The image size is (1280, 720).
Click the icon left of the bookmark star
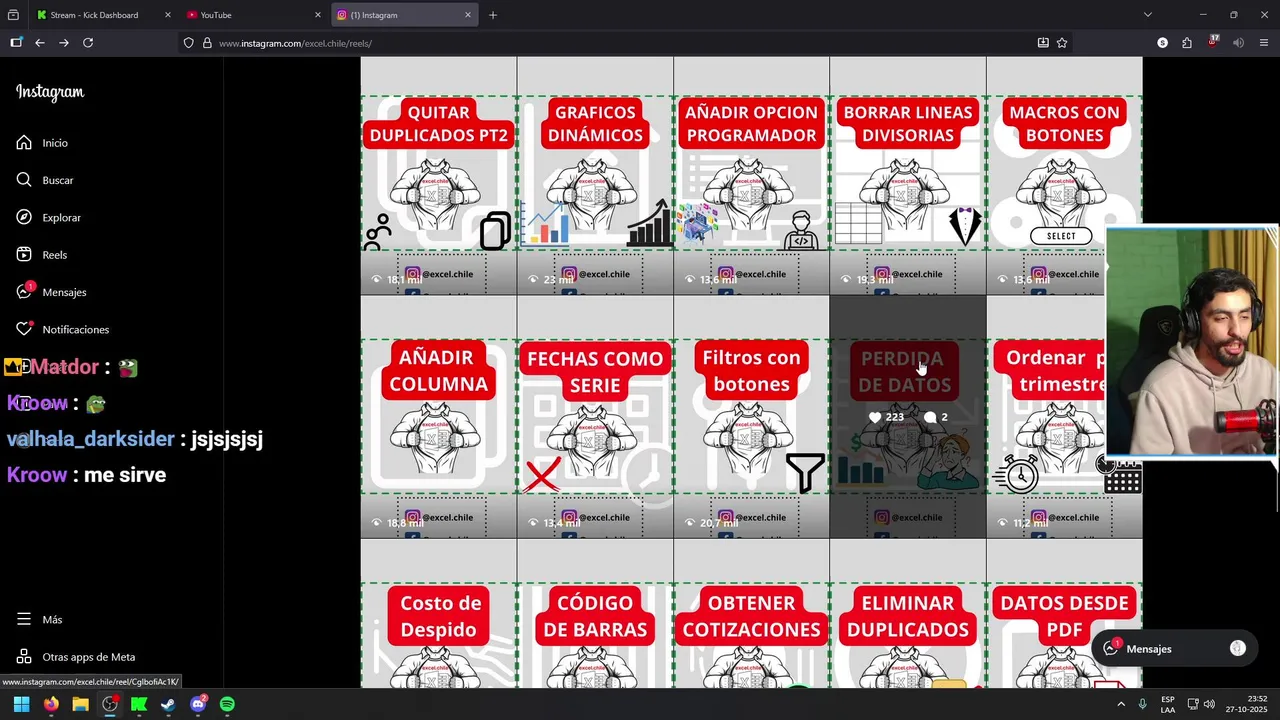[1043, 43]
